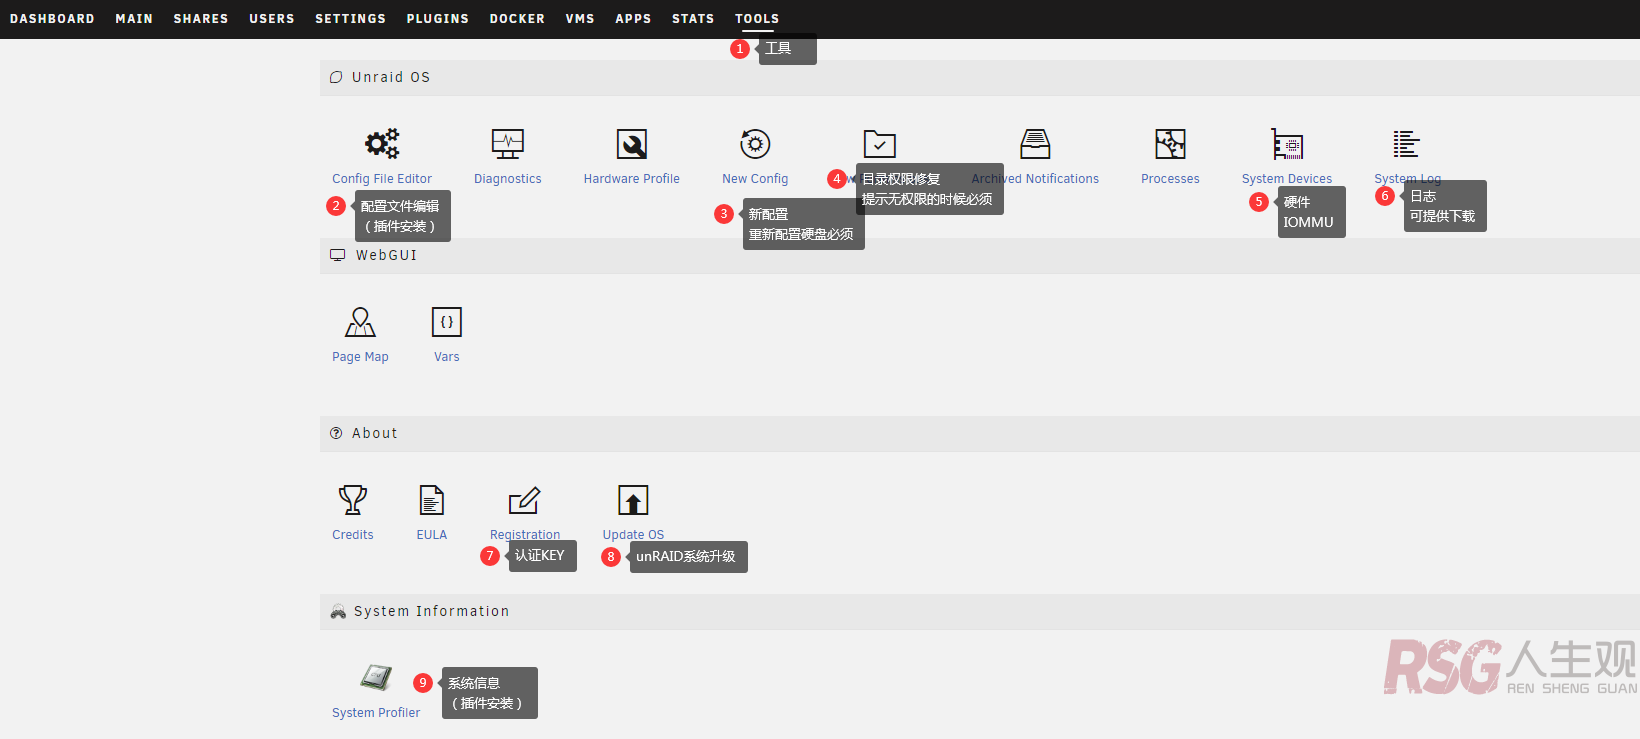Click the Registration text link

point(525,535)
